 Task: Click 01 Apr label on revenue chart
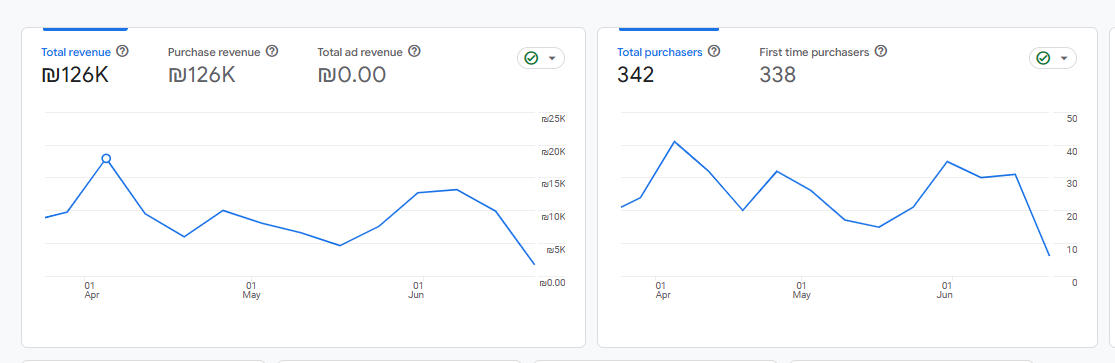(91, 290)
